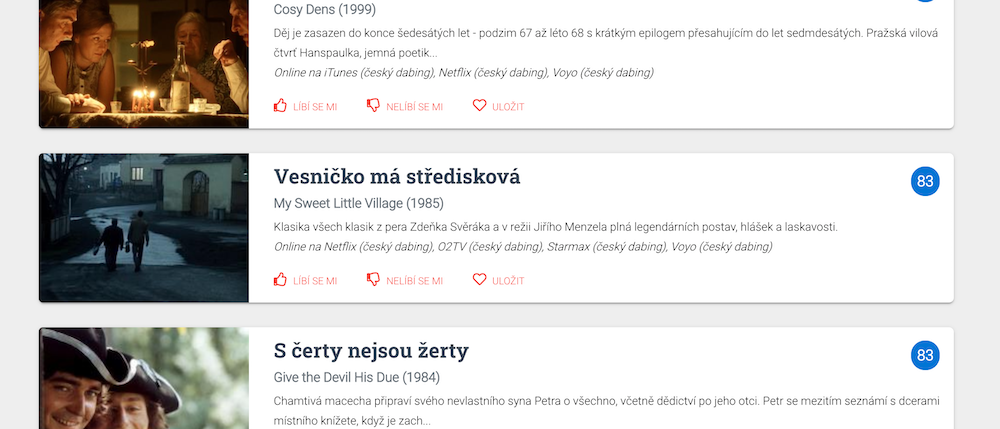The height and width of the screenshot is (429, 1000).
Task: Save Vesničko má středisková with heart icon
Action: pyautogui.click(x=480, y=280)
